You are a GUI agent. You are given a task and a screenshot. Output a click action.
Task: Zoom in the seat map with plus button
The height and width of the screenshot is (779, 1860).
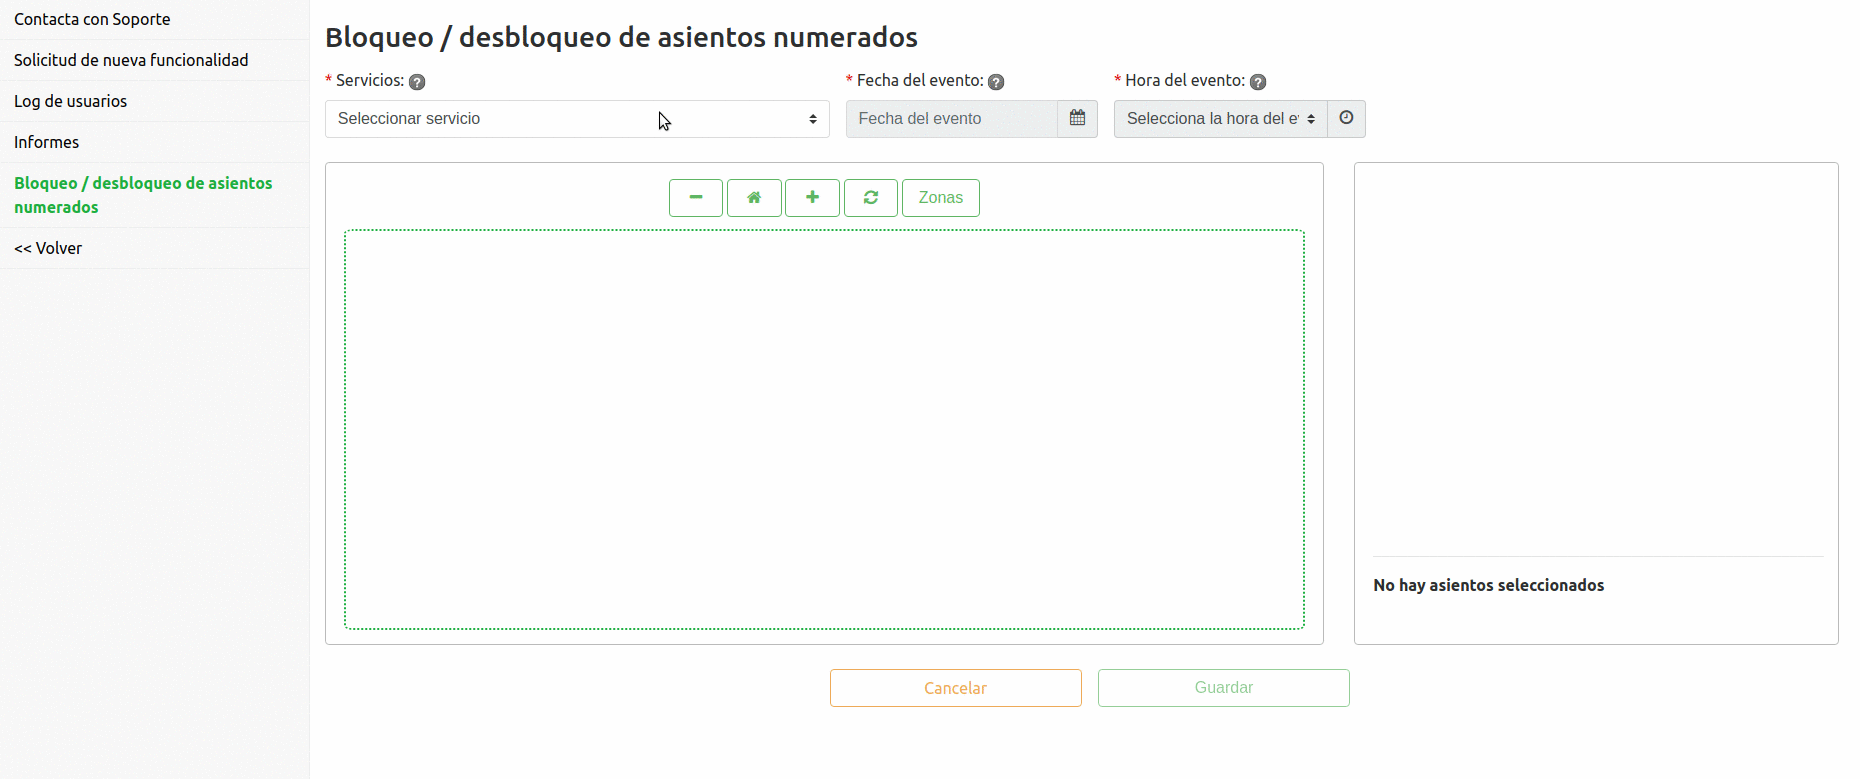[x=812, y=198]
